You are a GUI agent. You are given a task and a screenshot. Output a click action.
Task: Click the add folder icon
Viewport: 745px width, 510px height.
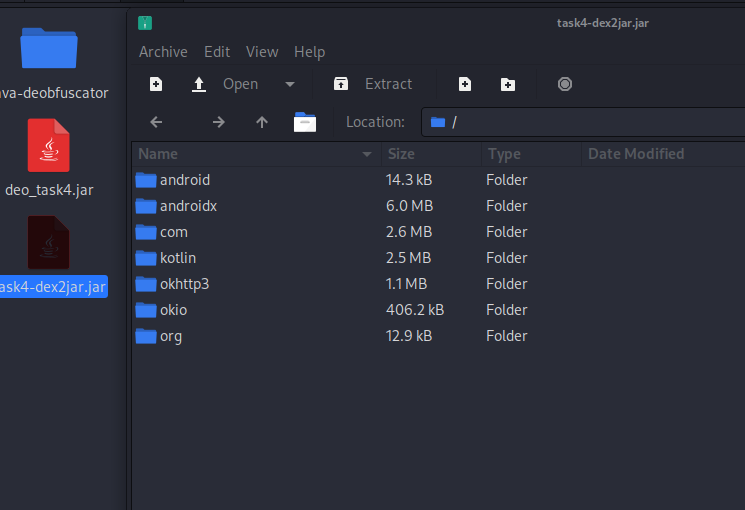tap(508, 85)
